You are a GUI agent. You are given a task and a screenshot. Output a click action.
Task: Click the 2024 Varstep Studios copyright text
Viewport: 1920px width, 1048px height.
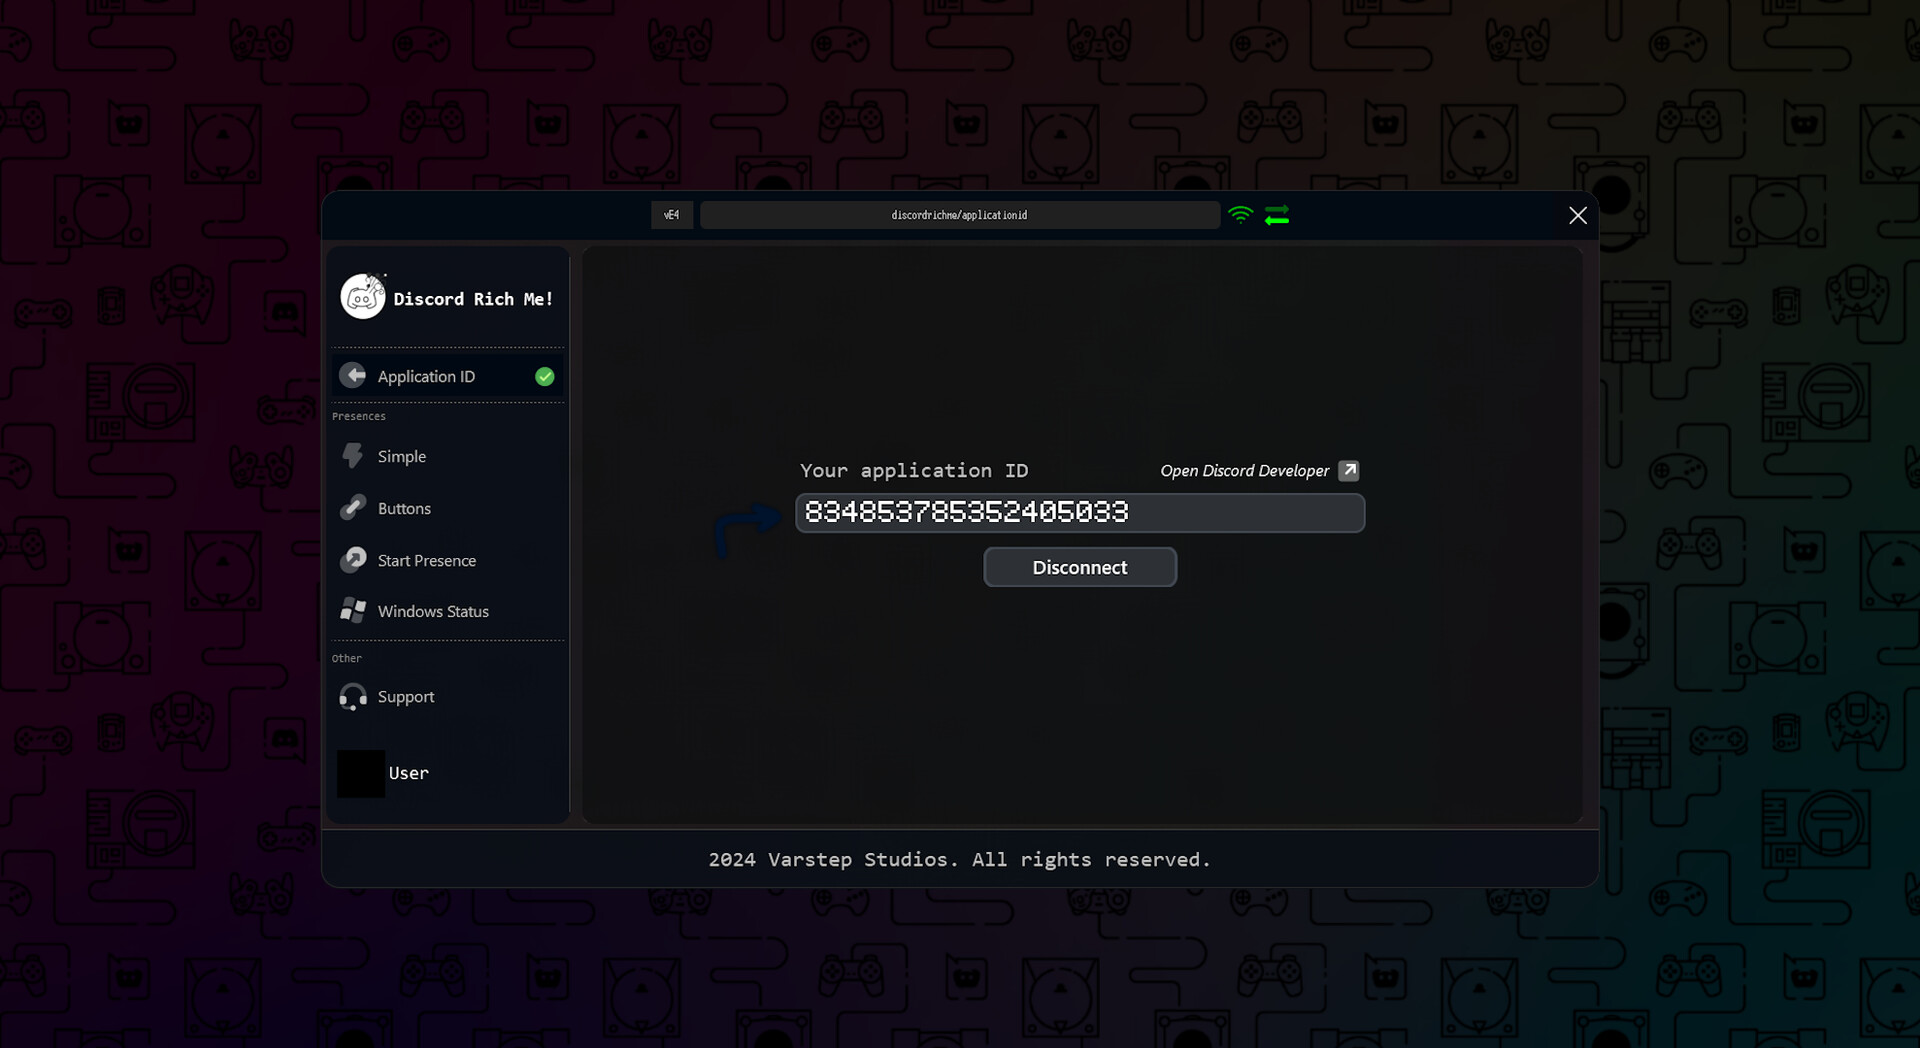pos(960,860)
